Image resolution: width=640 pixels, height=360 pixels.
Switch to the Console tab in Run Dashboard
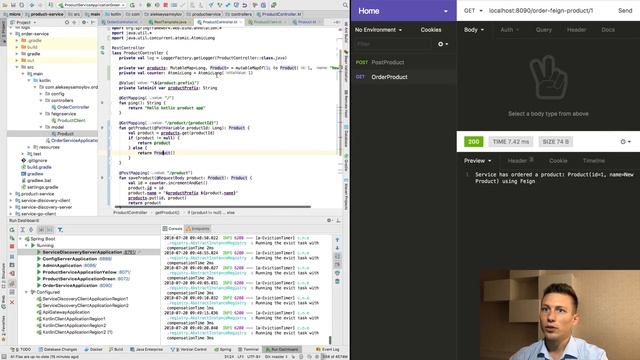(173, 229)
